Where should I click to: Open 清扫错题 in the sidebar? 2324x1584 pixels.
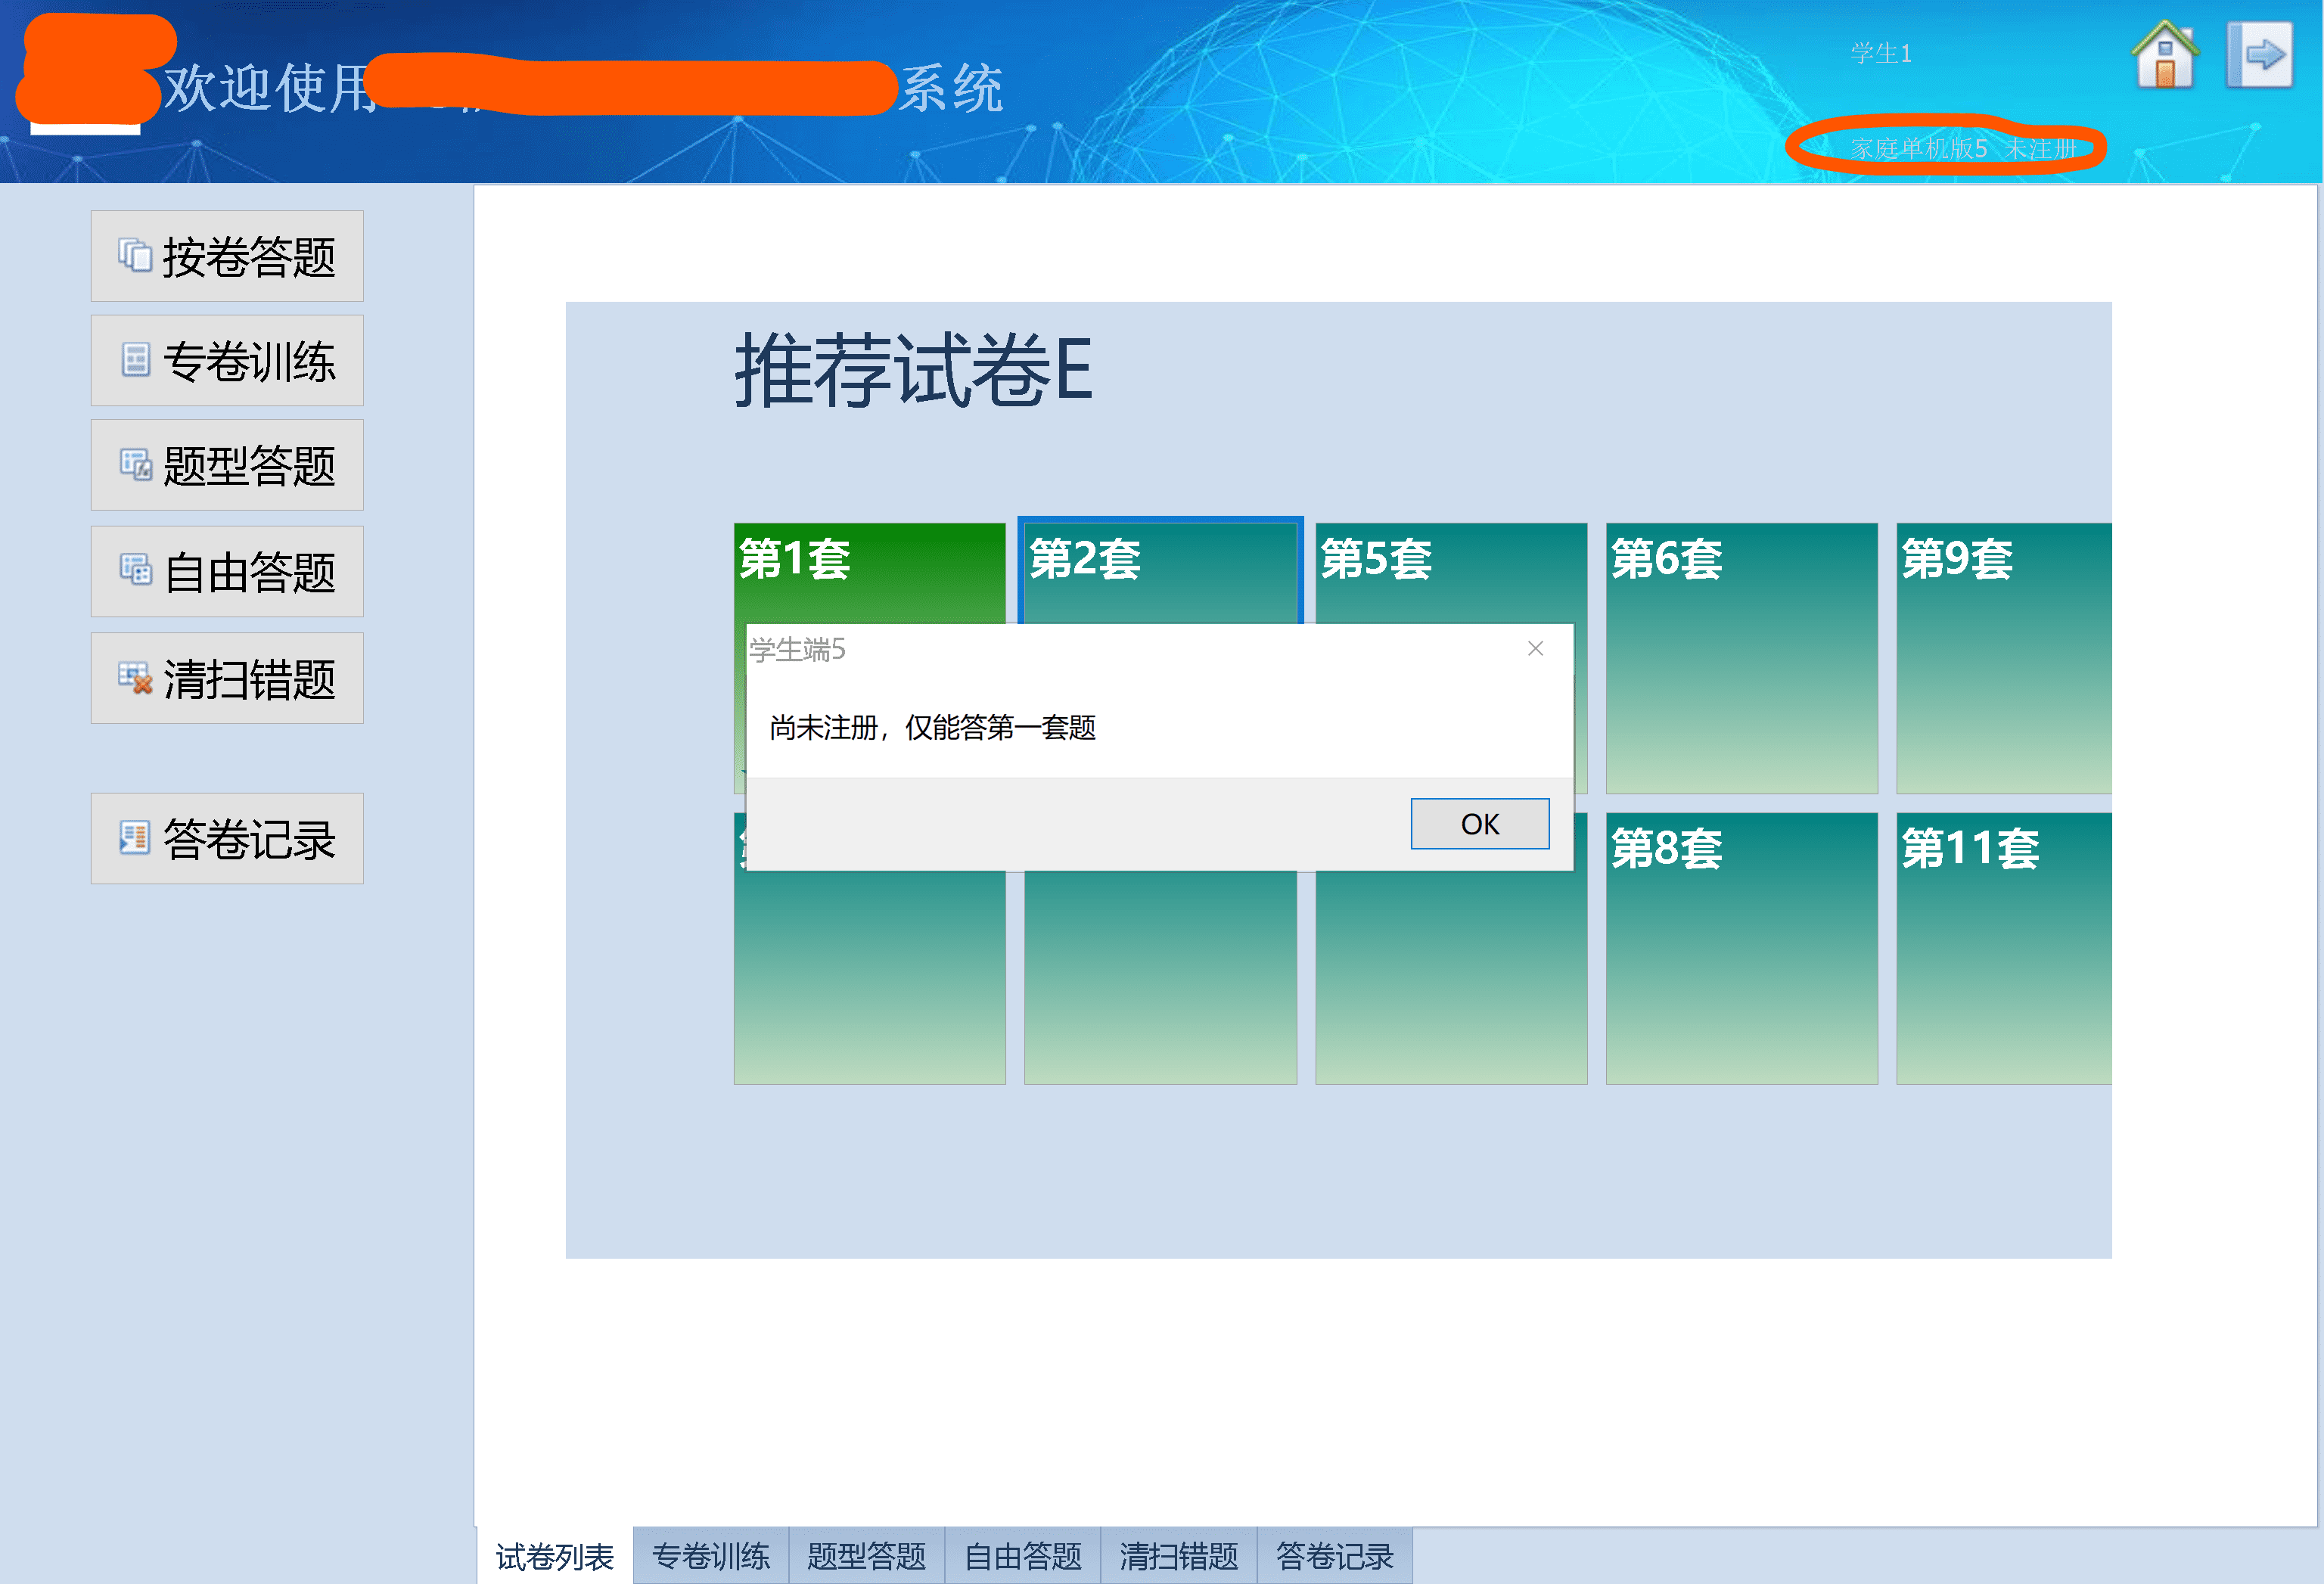(x=227, y=678)
